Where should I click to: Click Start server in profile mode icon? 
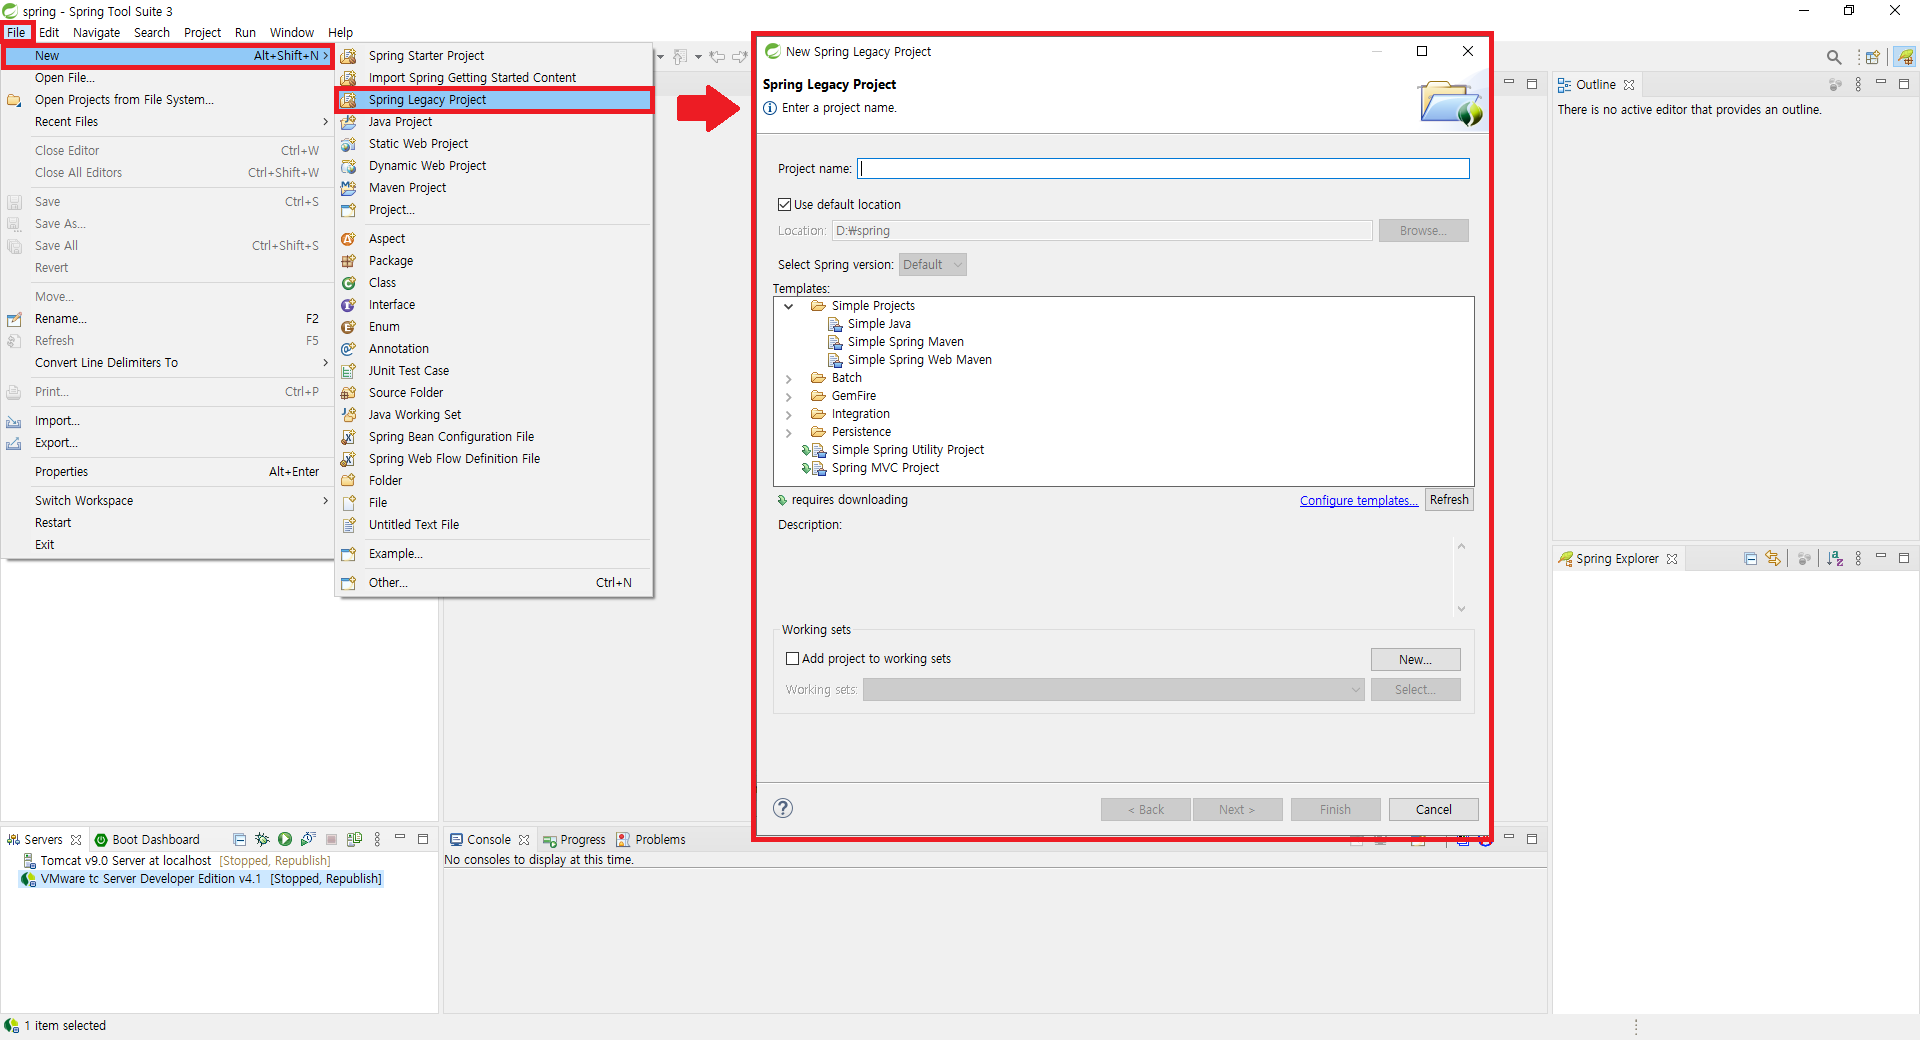(x=308, y=840)
